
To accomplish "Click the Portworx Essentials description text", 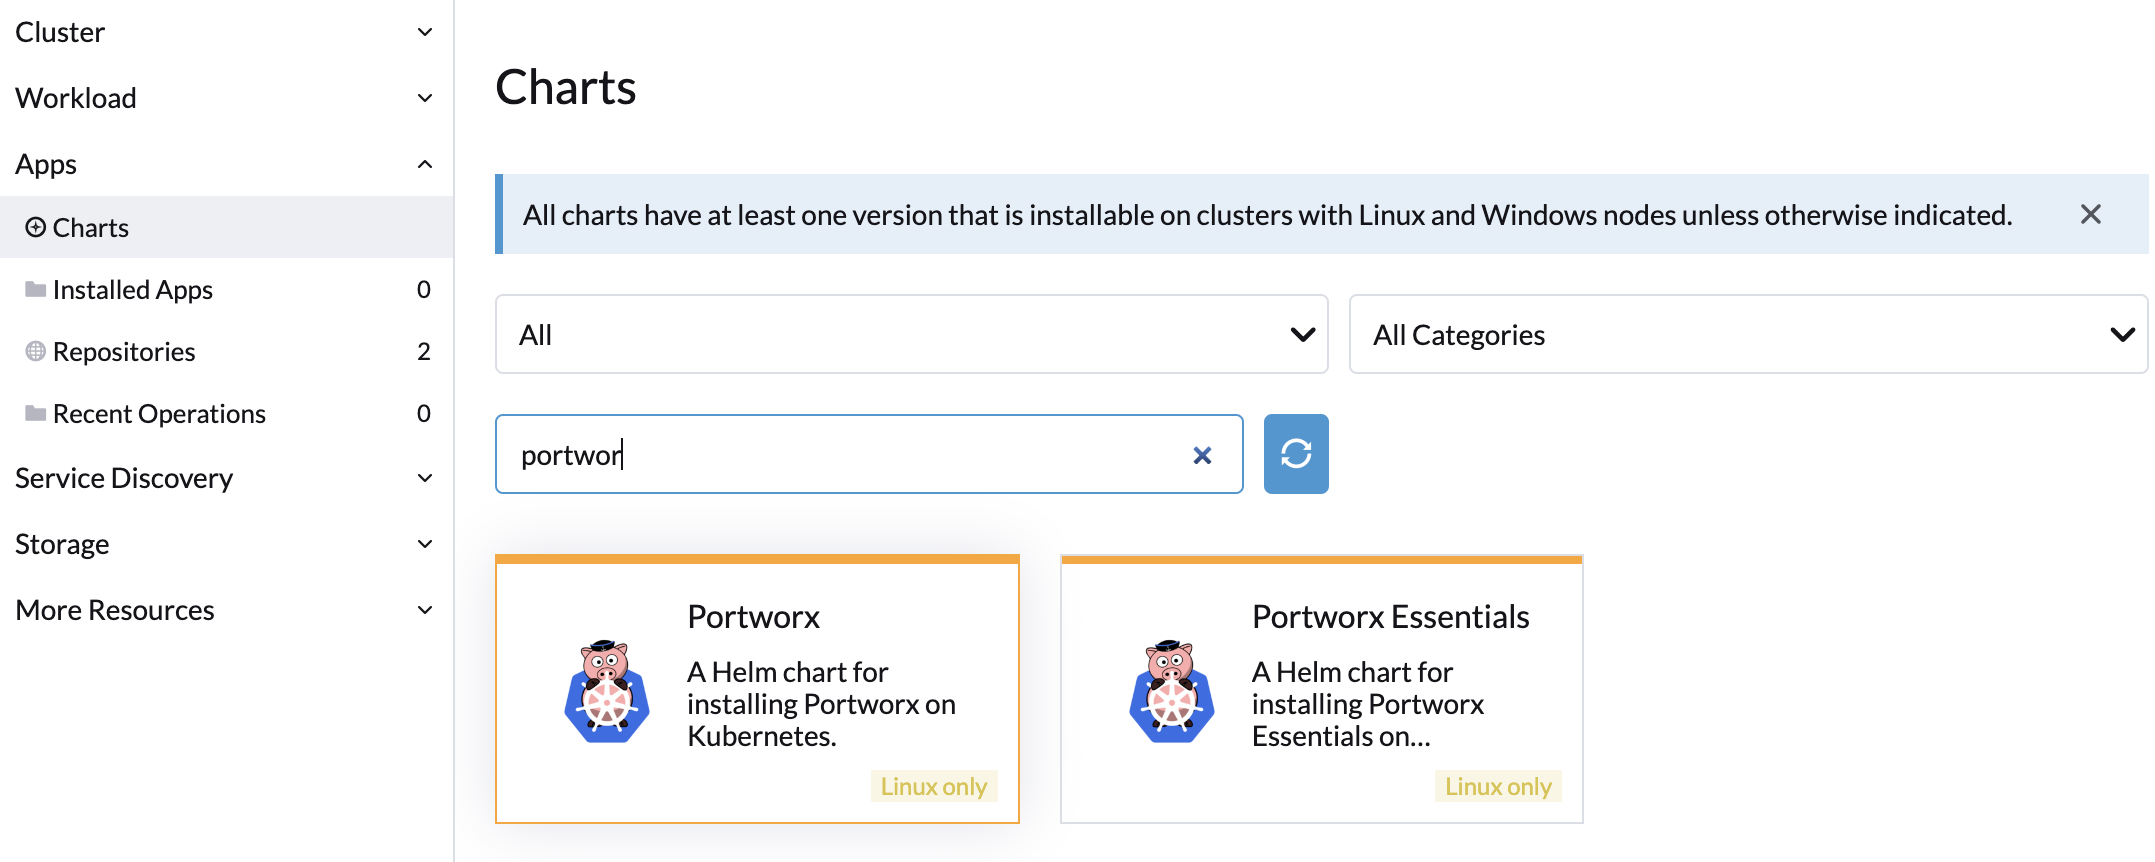I will [1368, 704].
